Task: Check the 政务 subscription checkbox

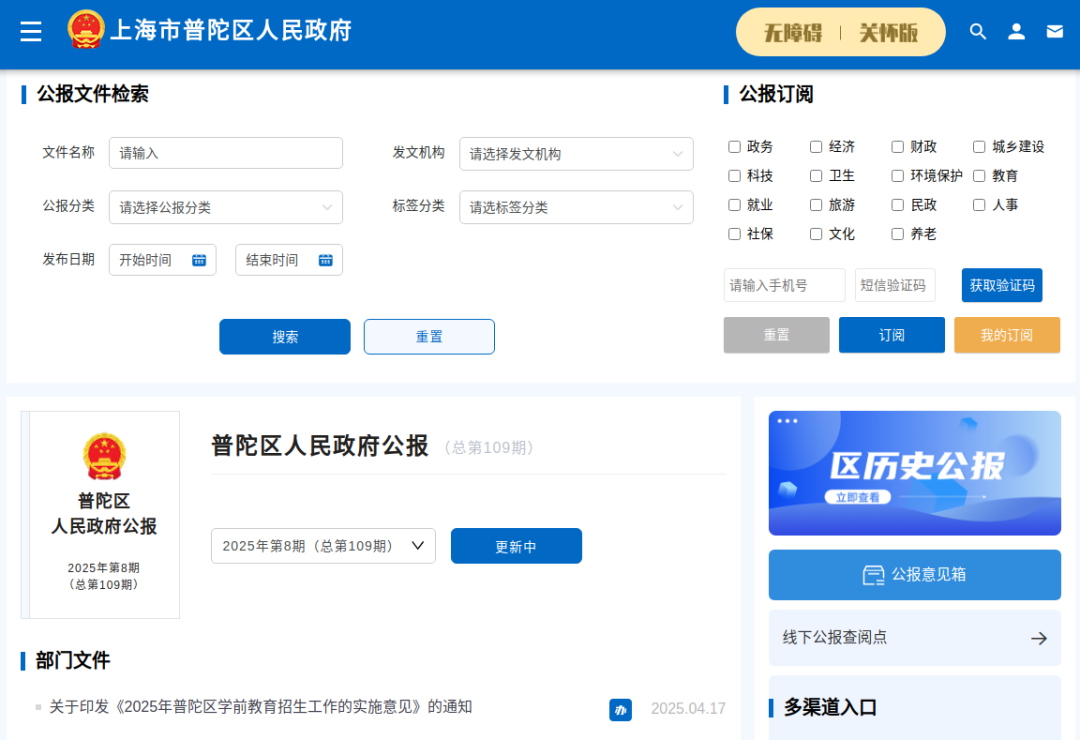Action: coord(734,146)
